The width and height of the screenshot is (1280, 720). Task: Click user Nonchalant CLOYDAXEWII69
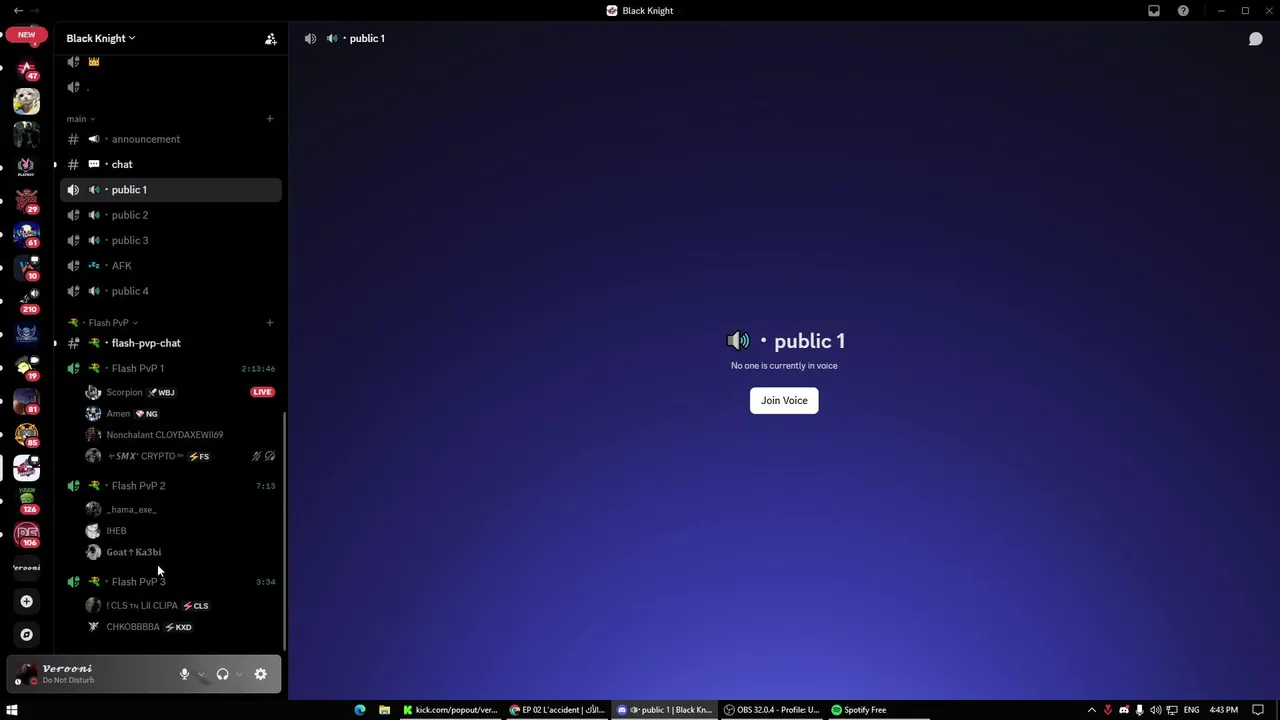(181, 435)
